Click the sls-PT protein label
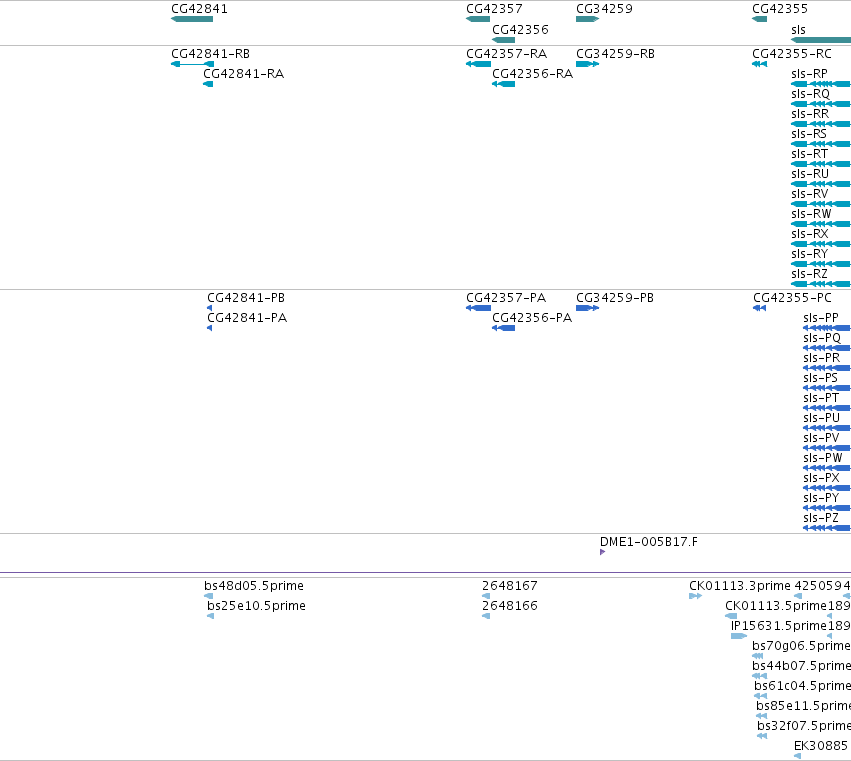This screenshot has height=761, width=851. (821, 398)
